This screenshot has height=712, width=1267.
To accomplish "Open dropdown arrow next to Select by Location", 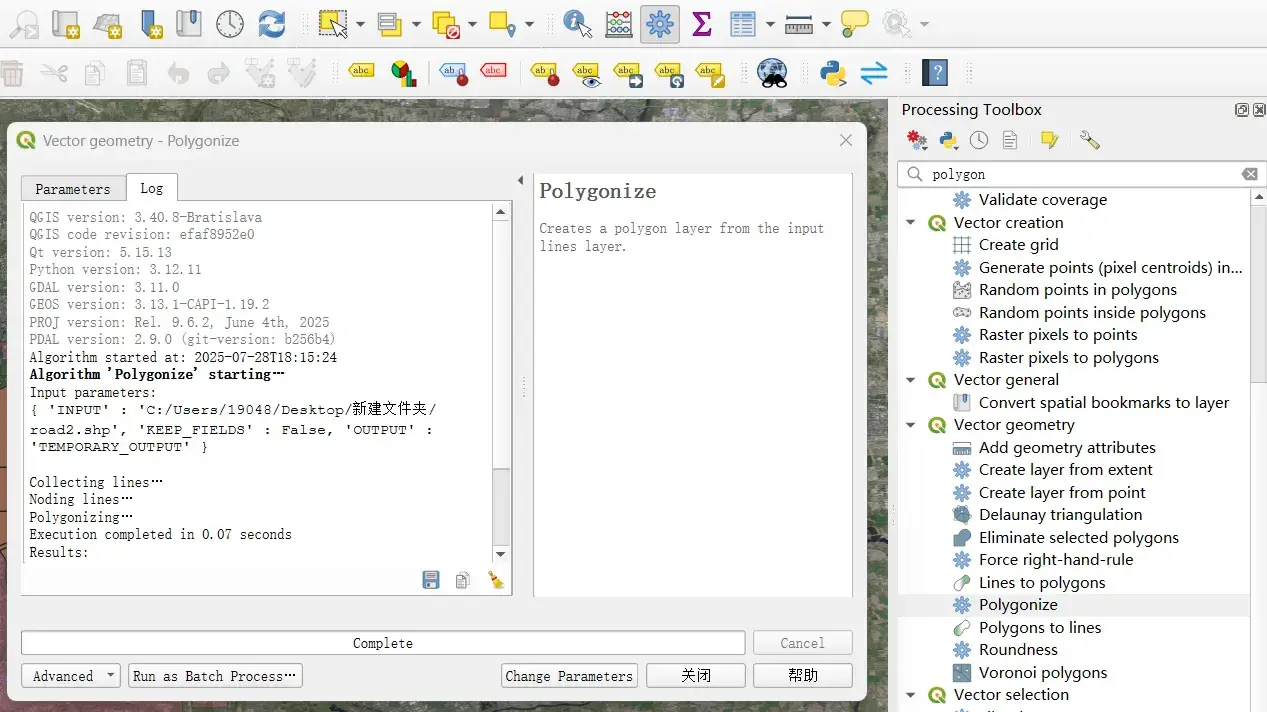I will pyautogui.click(x=529, y=25).
